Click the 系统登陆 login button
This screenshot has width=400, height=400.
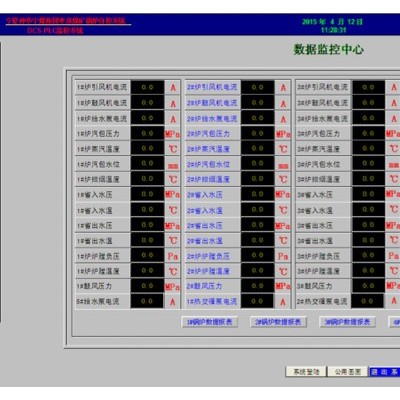coord(306,372)
